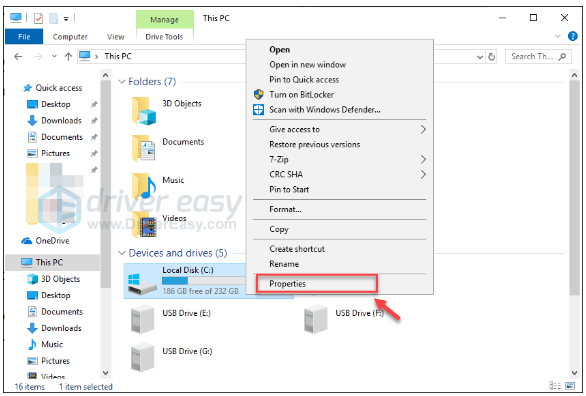Click the This PC address bar path
This screenshot has width=586, height=396.
118,56
